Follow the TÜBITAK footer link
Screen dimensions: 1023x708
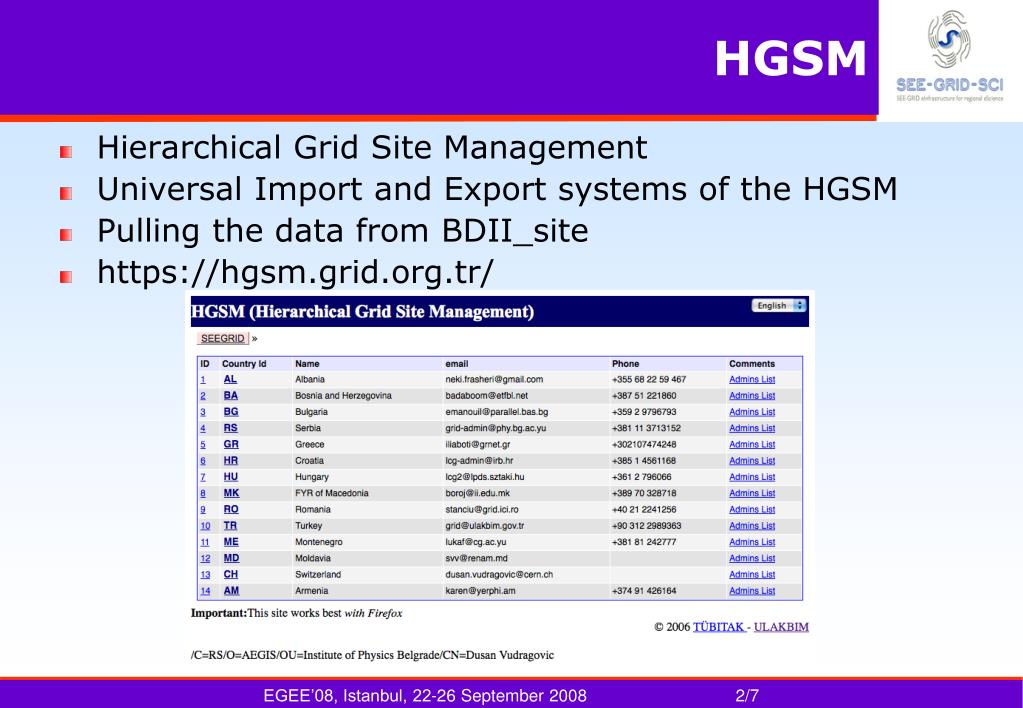point(719,627)
